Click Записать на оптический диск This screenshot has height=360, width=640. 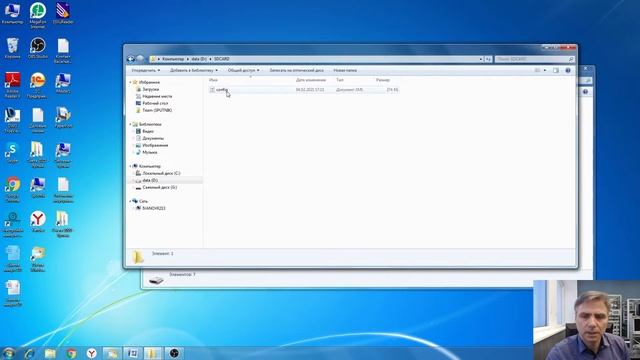pos(296,71)
